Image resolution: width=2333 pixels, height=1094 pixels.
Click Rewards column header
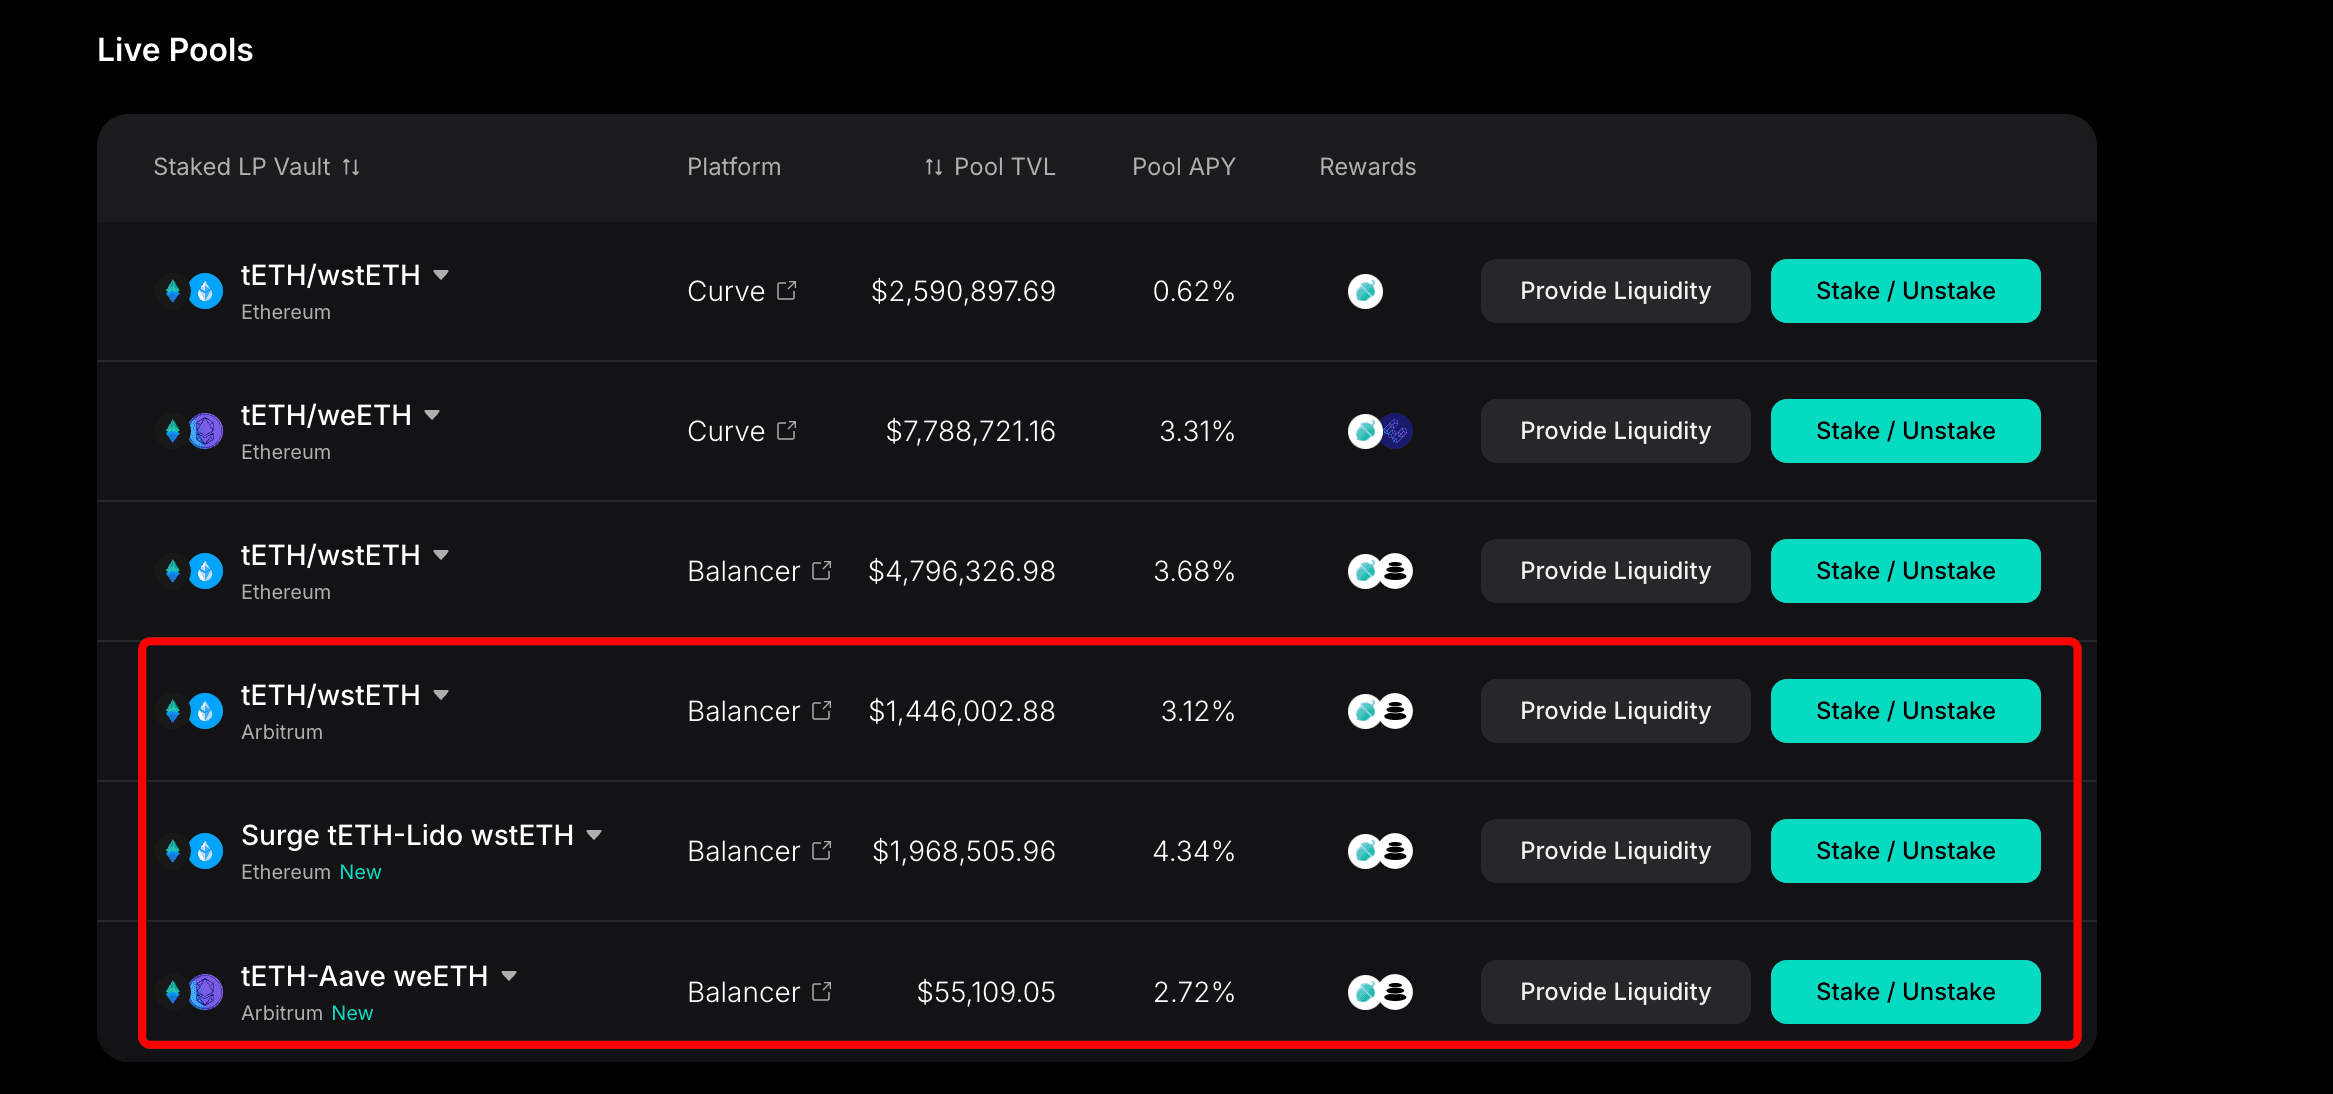[x=1367, y=167]
